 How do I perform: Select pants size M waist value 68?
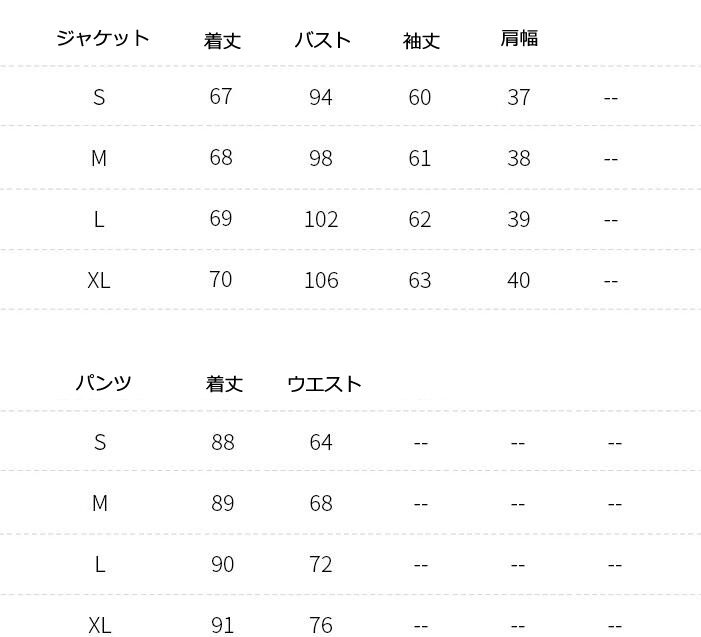tap(321, 504)
